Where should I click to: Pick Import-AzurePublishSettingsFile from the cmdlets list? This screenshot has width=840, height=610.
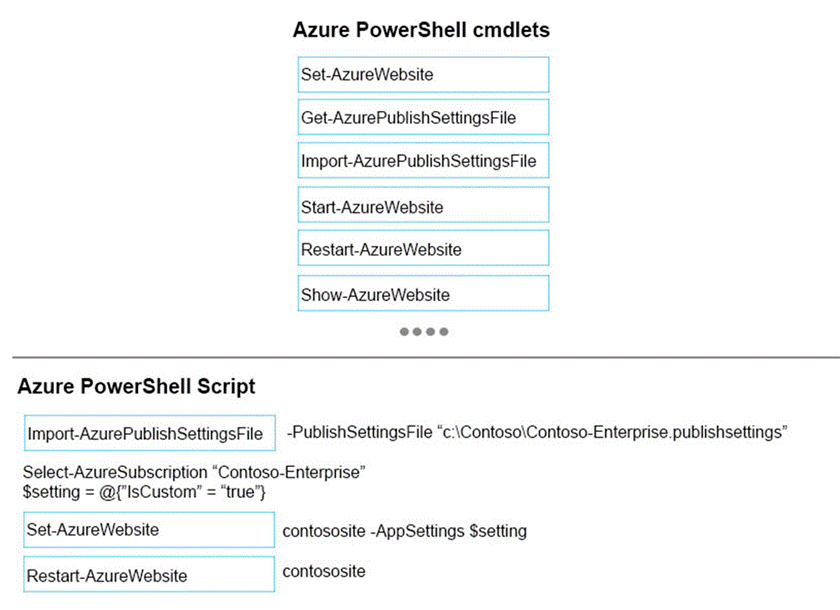pos(423,161)
